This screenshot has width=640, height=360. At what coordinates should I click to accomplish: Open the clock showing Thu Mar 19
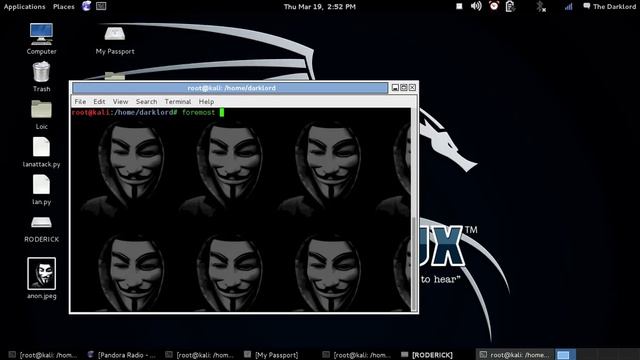[x=320, y=7]
